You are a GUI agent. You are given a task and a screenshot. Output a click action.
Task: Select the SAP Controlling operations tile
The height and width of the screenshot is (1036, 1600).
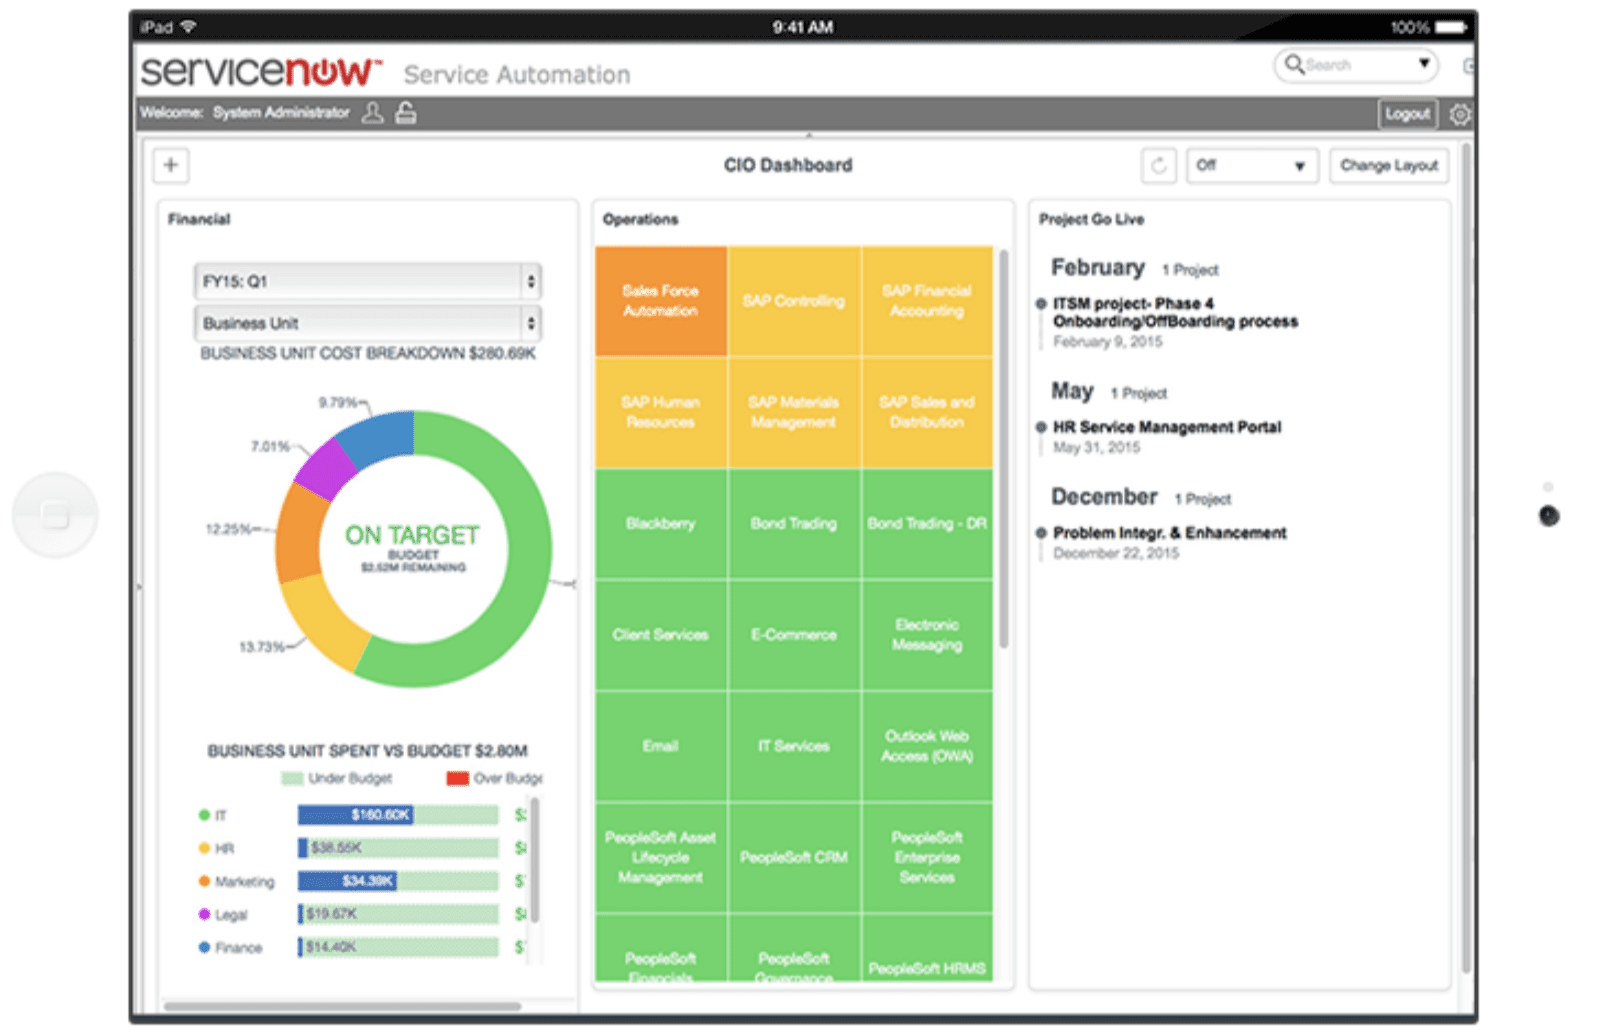click(793, 300)
